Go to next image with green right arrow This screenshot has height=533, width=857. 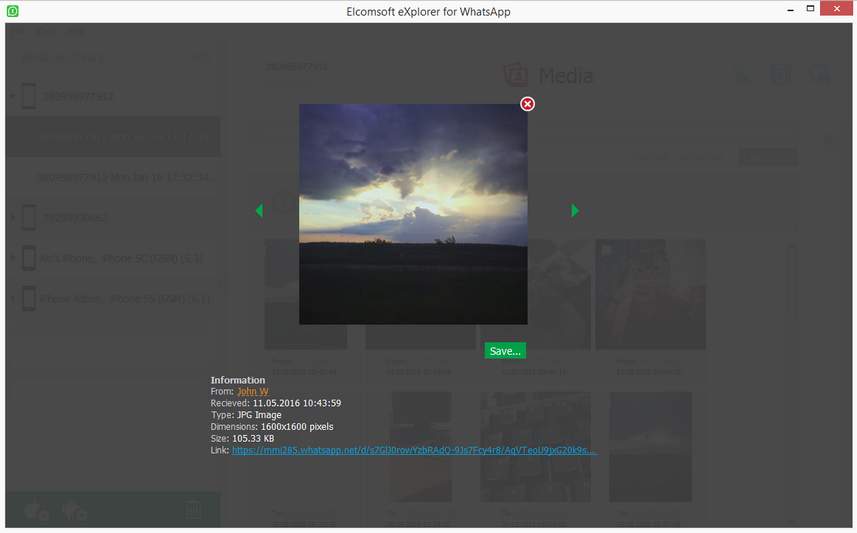point(575,210)
